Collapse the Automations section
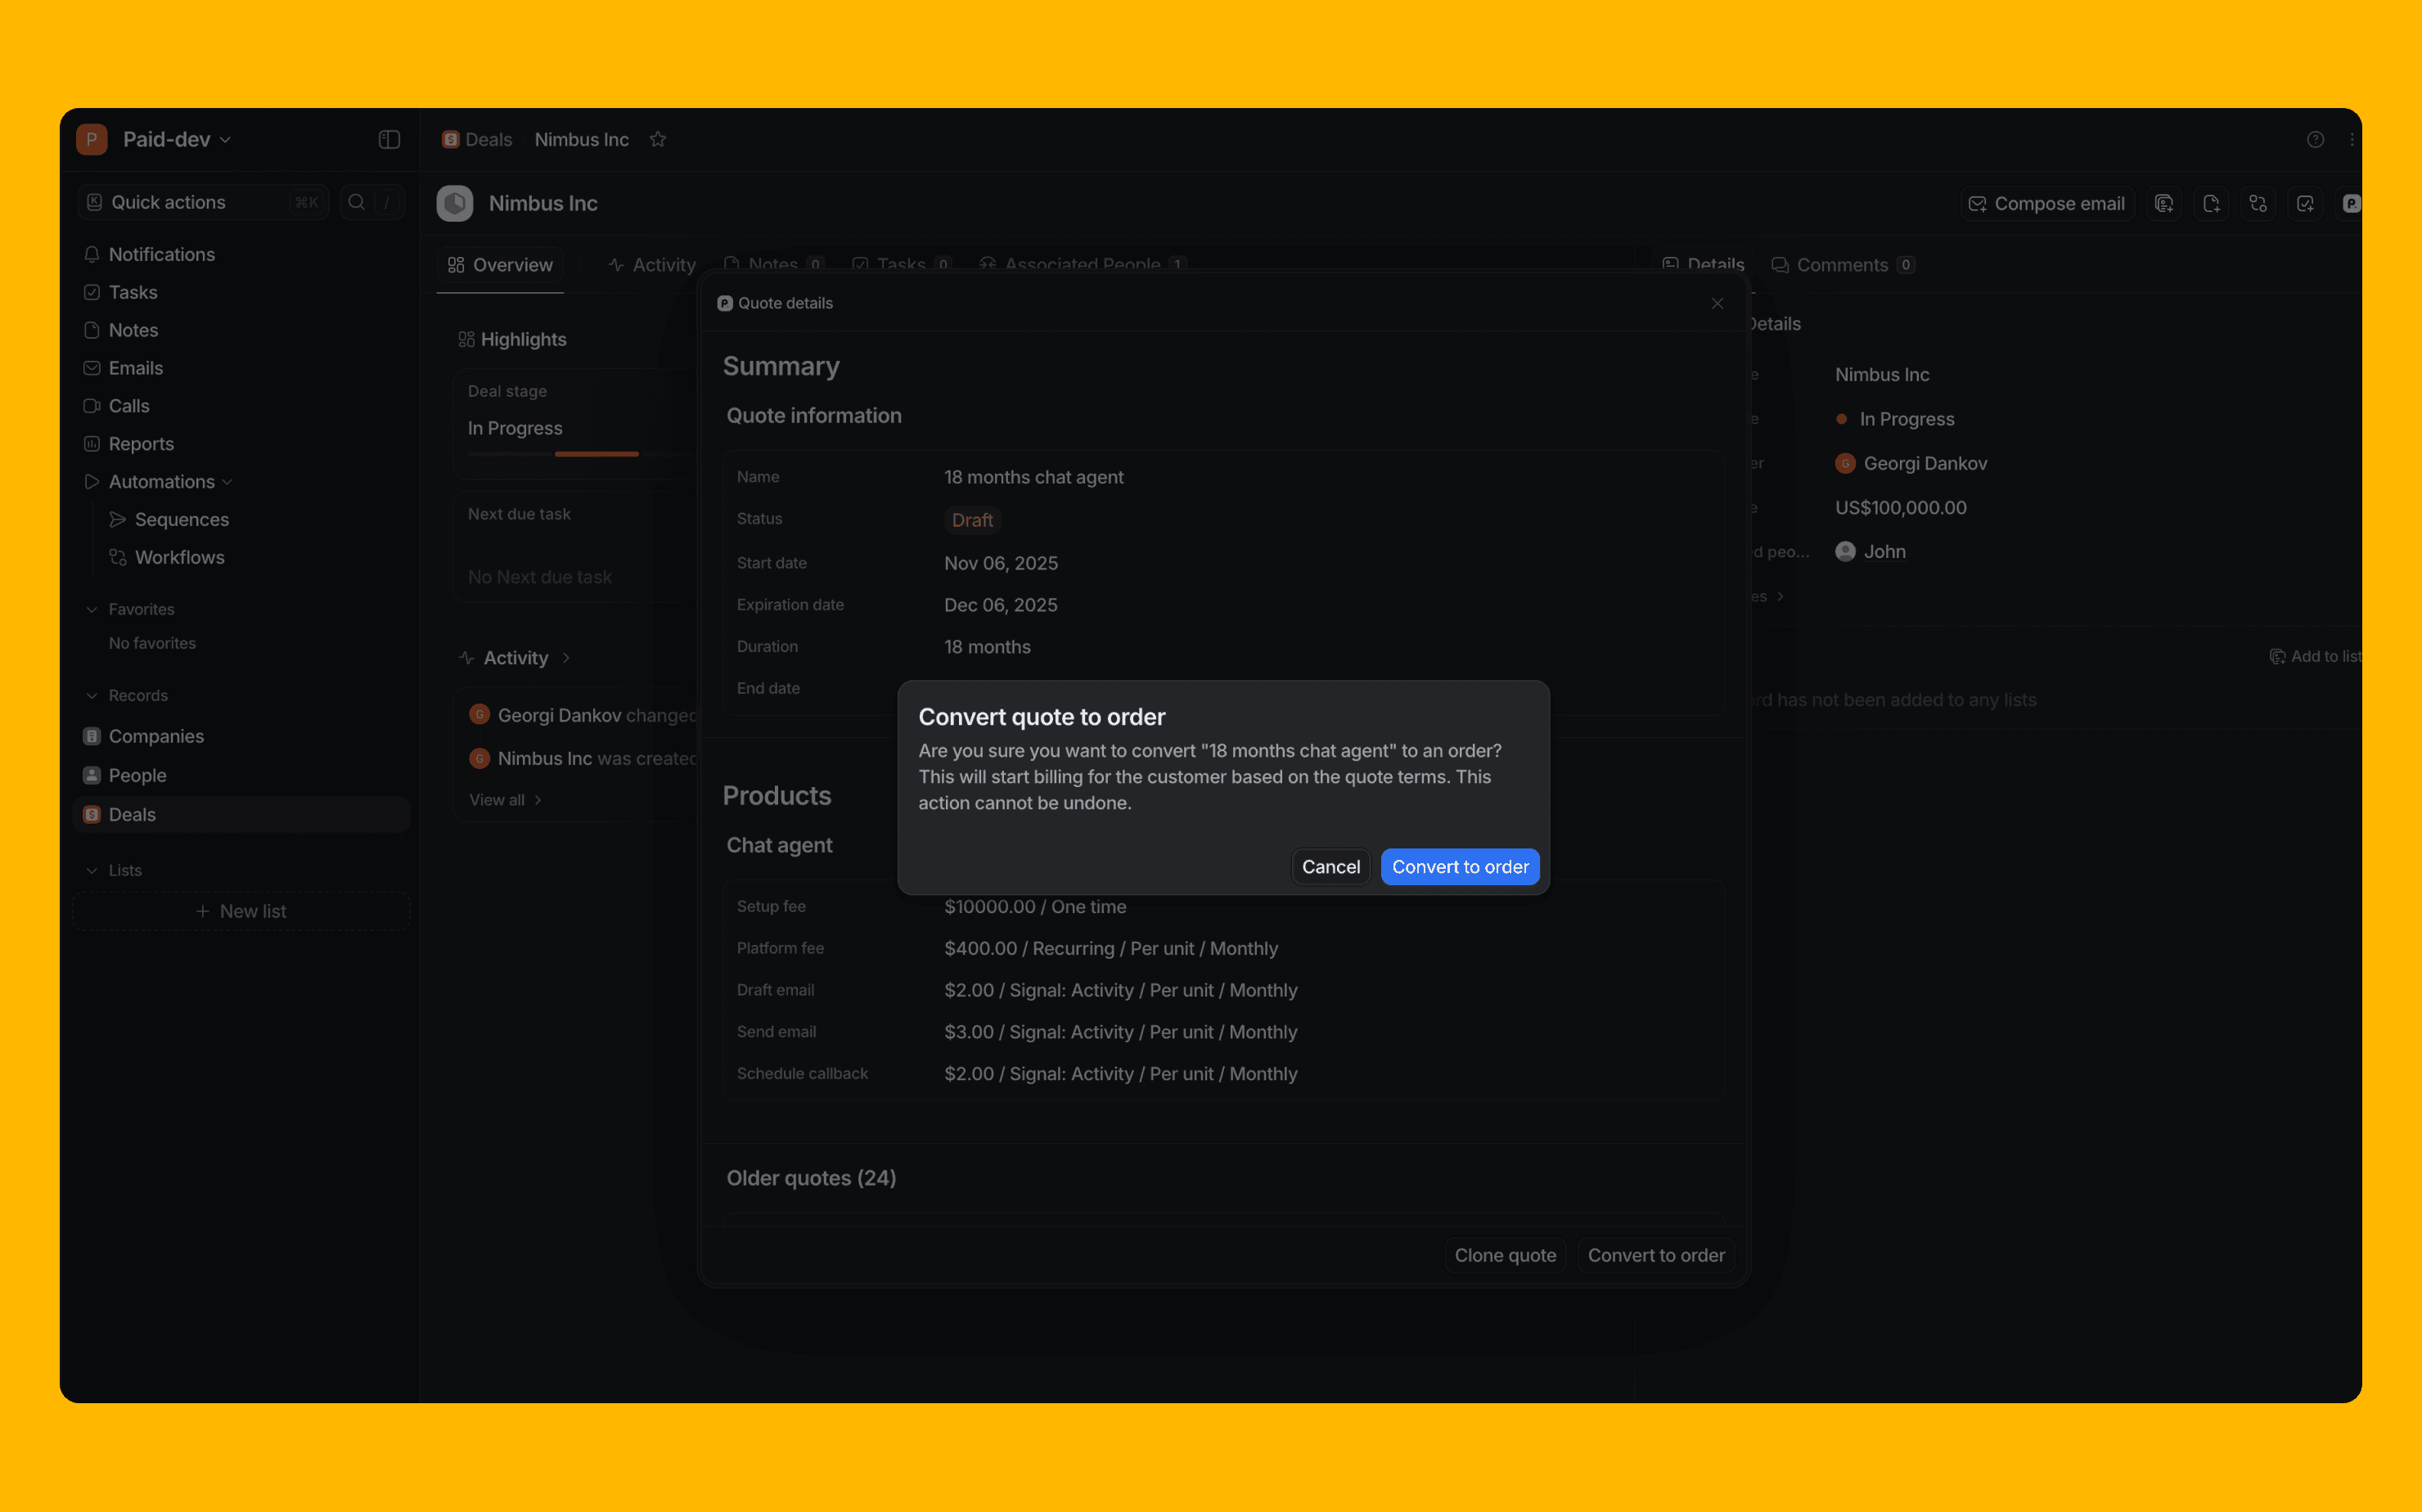The width and height of the screenshot is (2422, 1512). click(228, 482)
